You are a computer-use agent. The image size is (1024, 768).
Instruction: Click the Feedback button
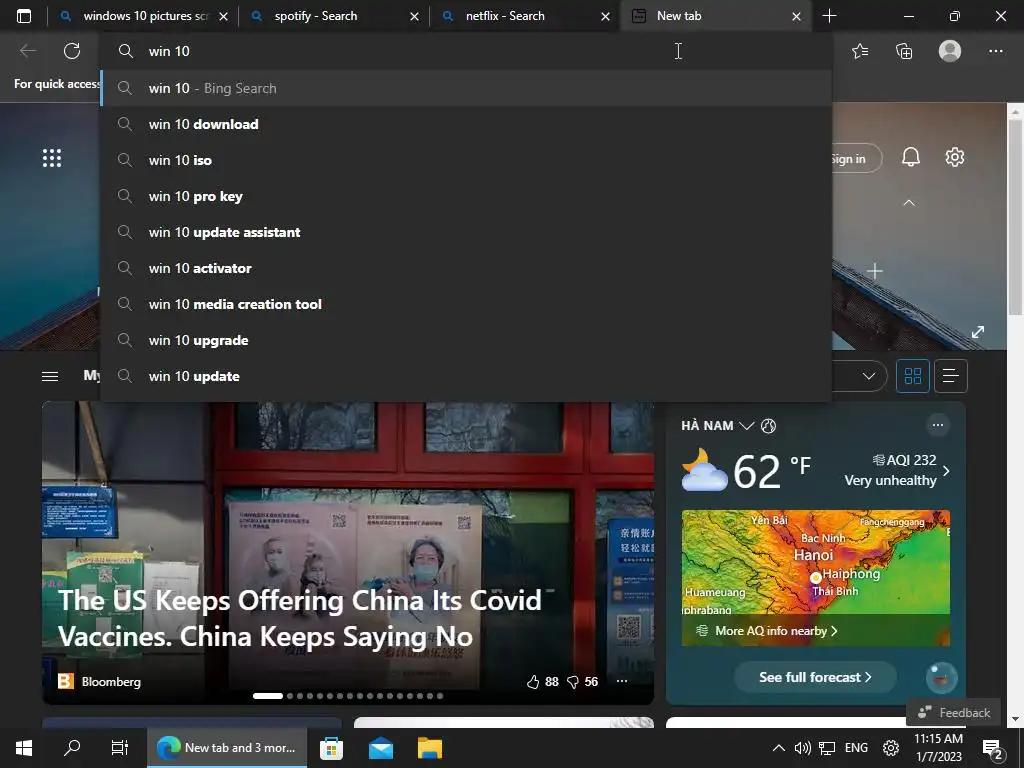[953, 712]
